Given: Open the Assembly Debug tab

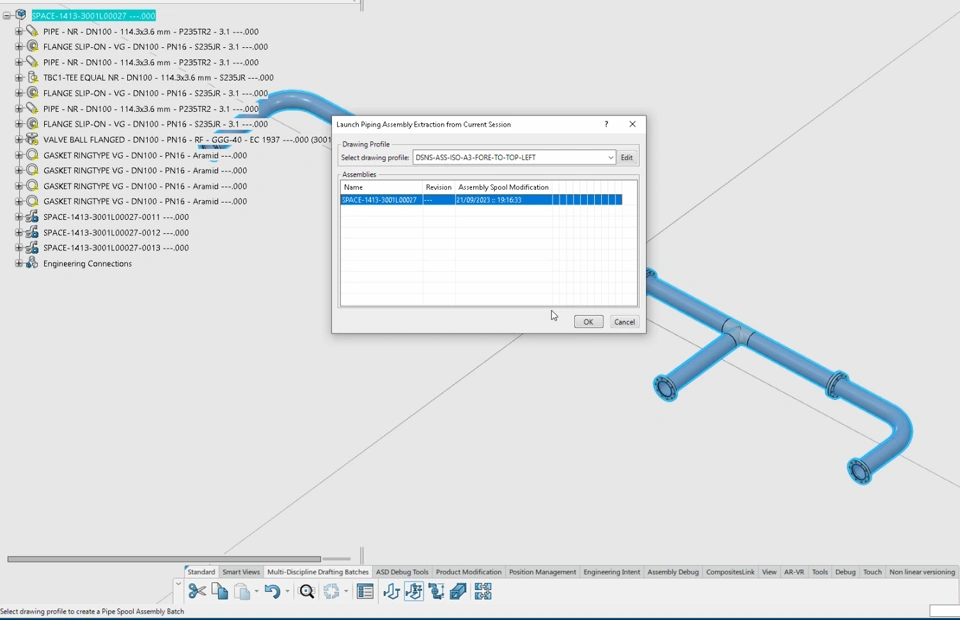Looking at the screenshot, I should 673,572.
